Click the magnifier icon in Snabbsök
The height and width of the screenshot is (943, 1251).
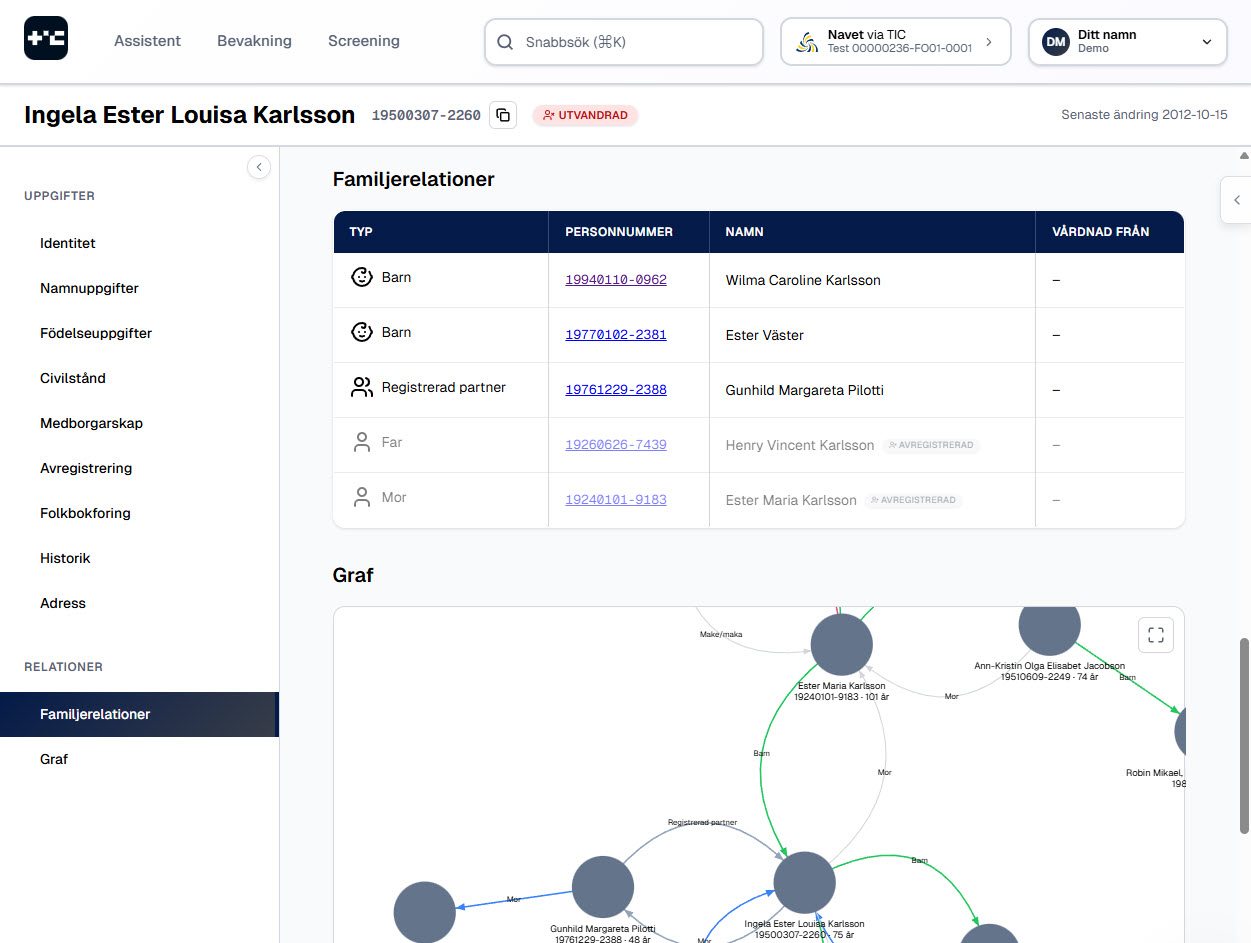(x=506, y=42)
